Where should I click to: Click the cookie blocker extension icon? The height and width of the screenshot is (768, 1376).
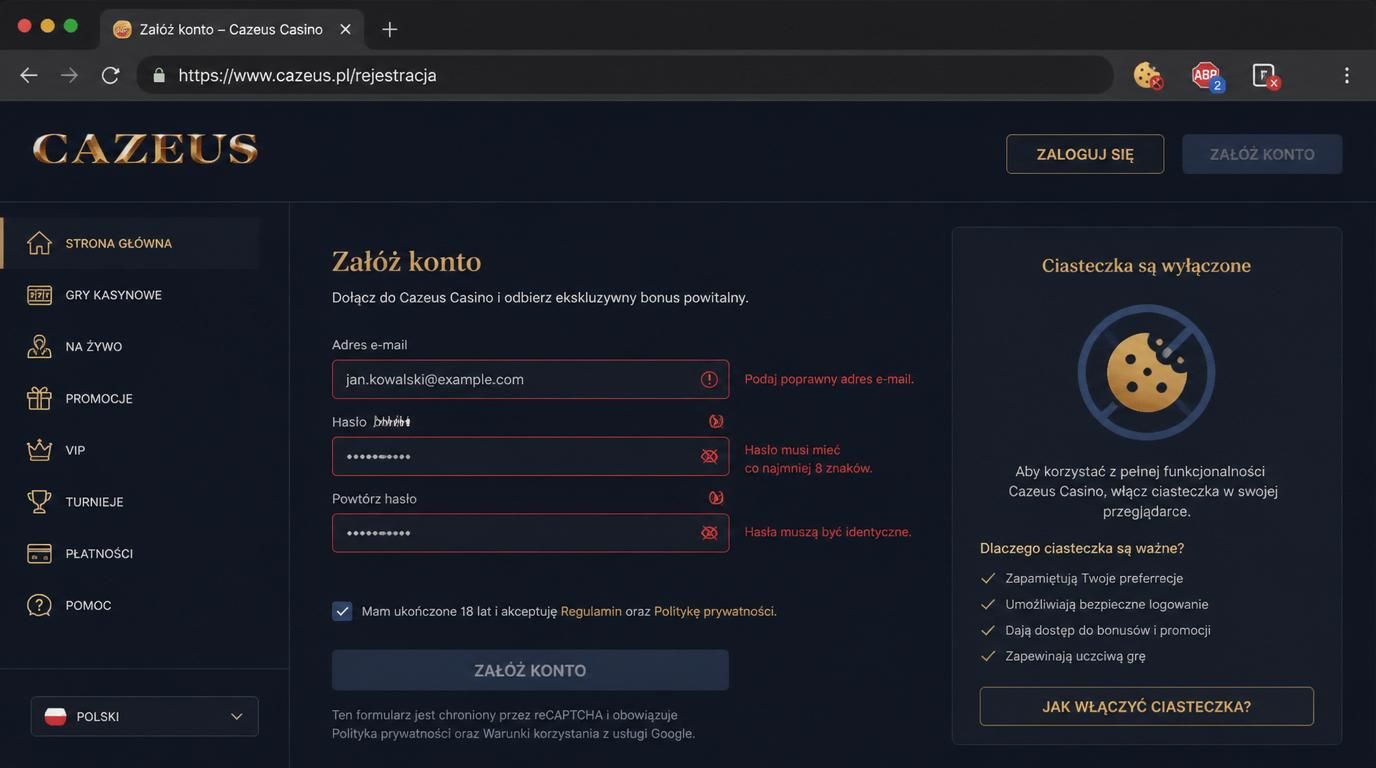tap(1147, 75)
